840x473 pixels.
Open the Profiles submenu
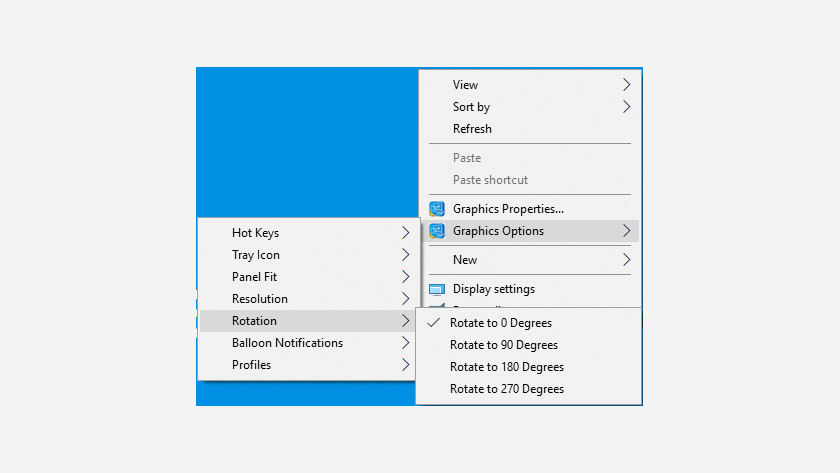pyautogui.click(x=251, y=365)
